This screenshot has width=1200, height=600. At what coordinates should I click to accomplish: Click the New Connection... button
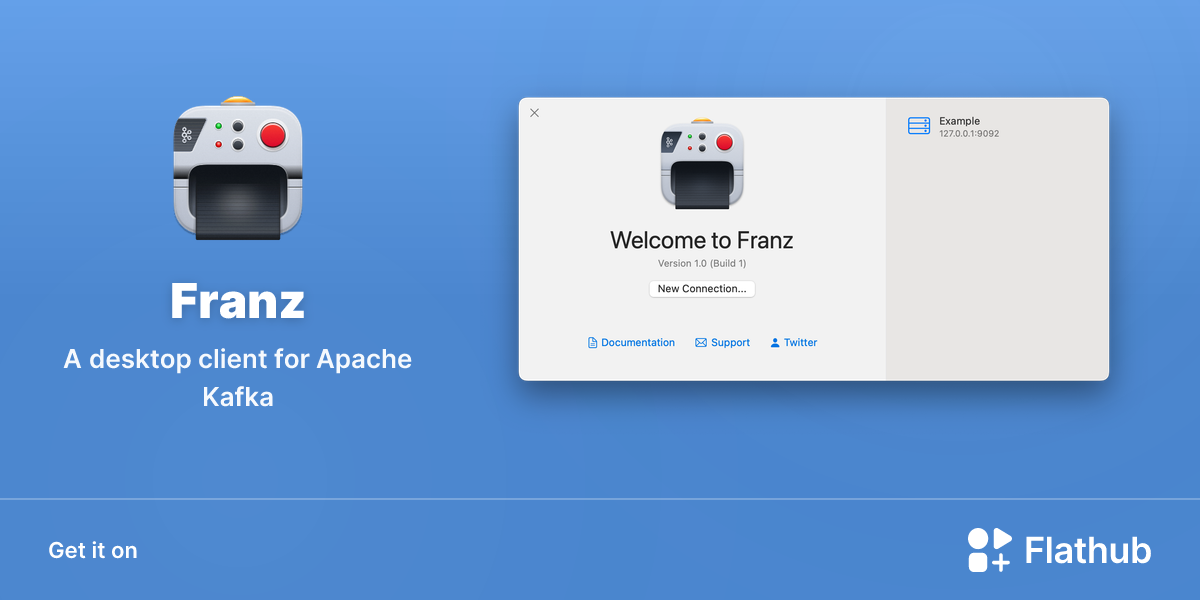(702, 288)
